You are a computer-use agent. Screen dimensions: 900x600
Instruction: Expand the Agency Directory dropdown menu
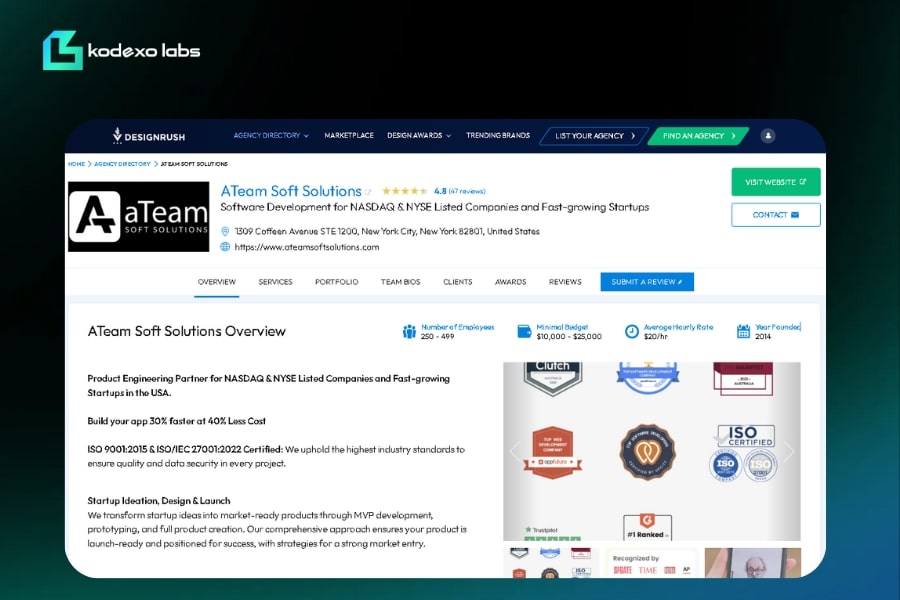[x=271, y=136]
